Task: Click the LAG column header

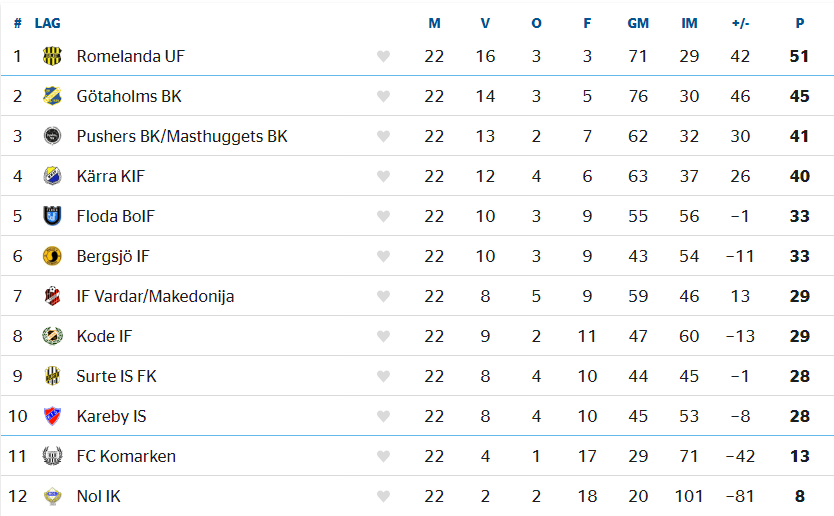Action: [47, 23]
